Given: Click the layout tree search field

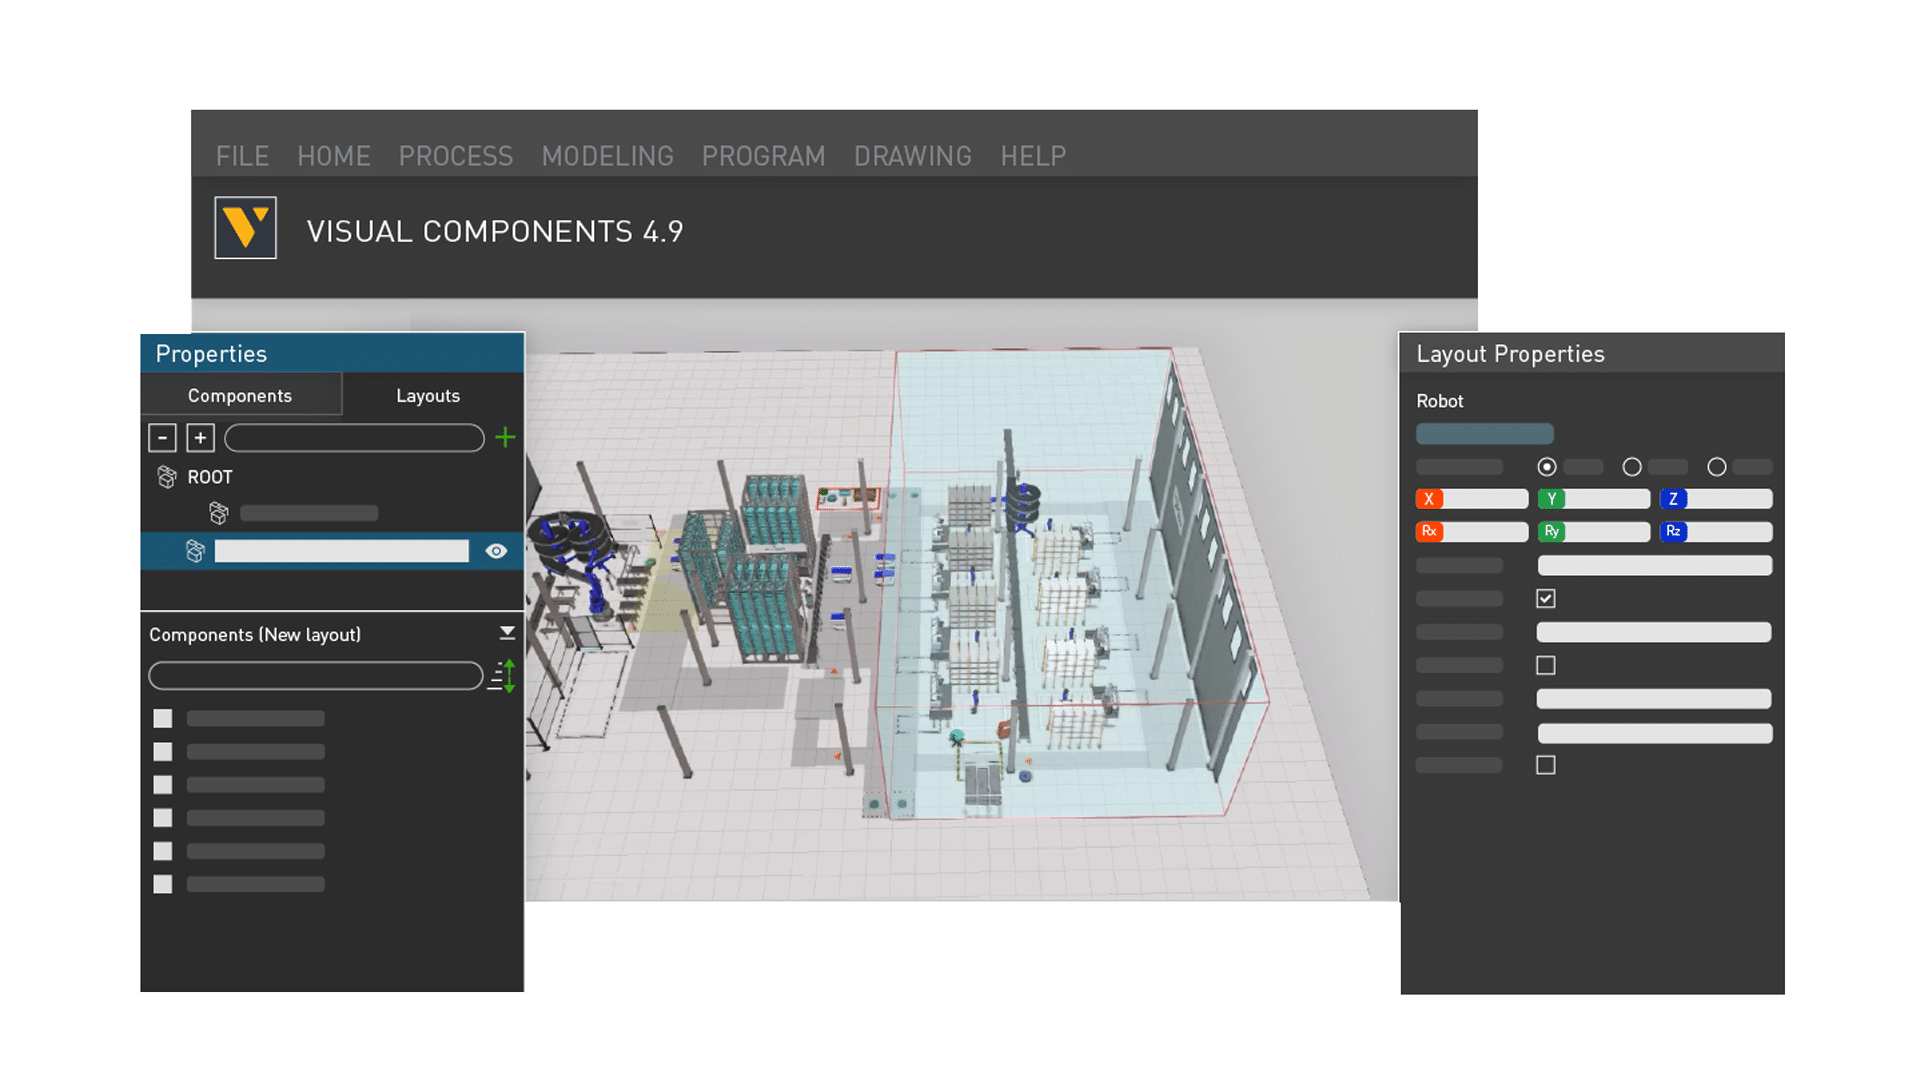Looking at the screenshot, I should point(354,437).
